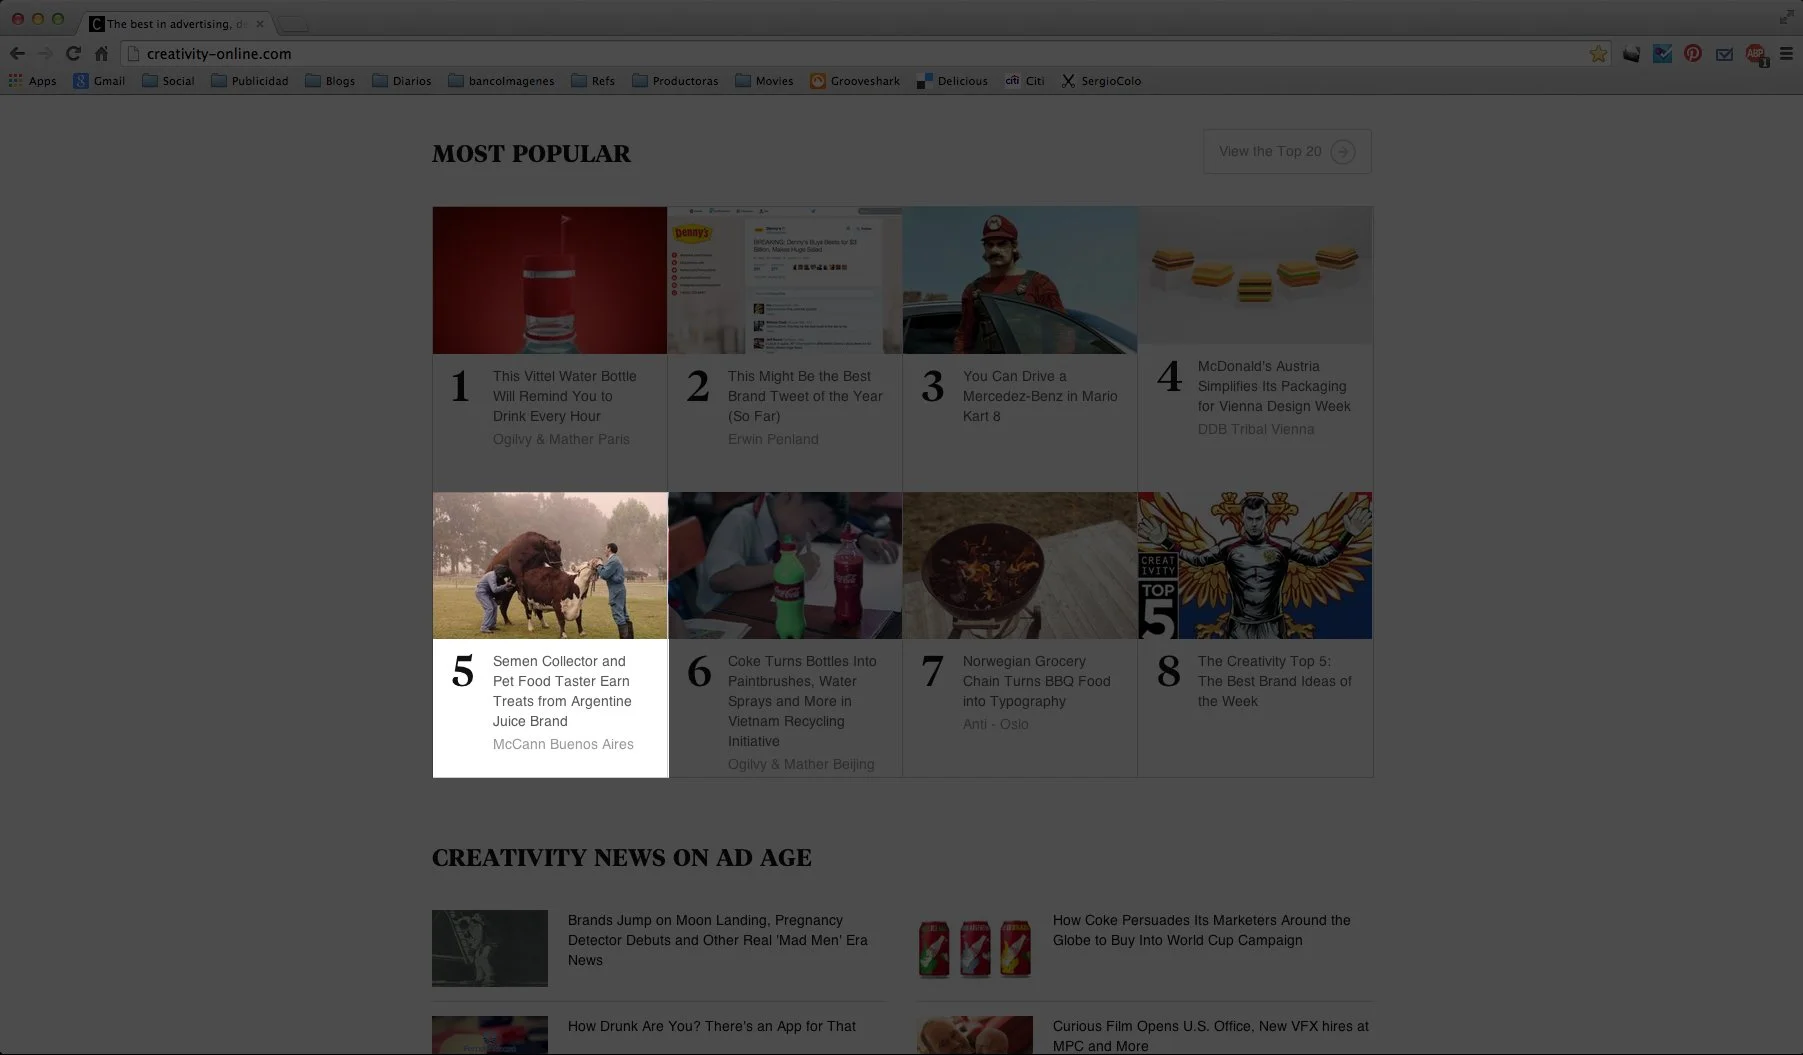This screenshot has height=1055, width=1803.
Task: Open 'How Coke Persuades Its Marketers' news story
Action: coord(1202,930)
